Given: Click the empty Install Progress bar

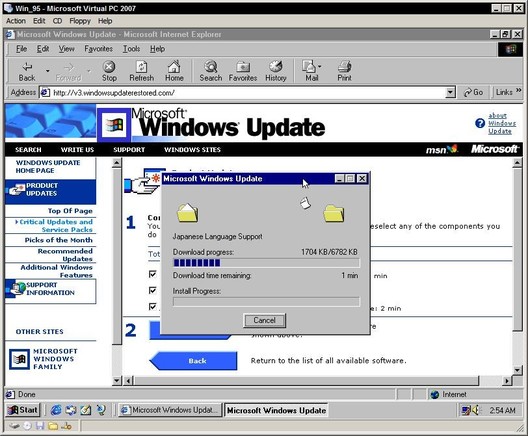Looking at the screenshot, I should (266, 301).
